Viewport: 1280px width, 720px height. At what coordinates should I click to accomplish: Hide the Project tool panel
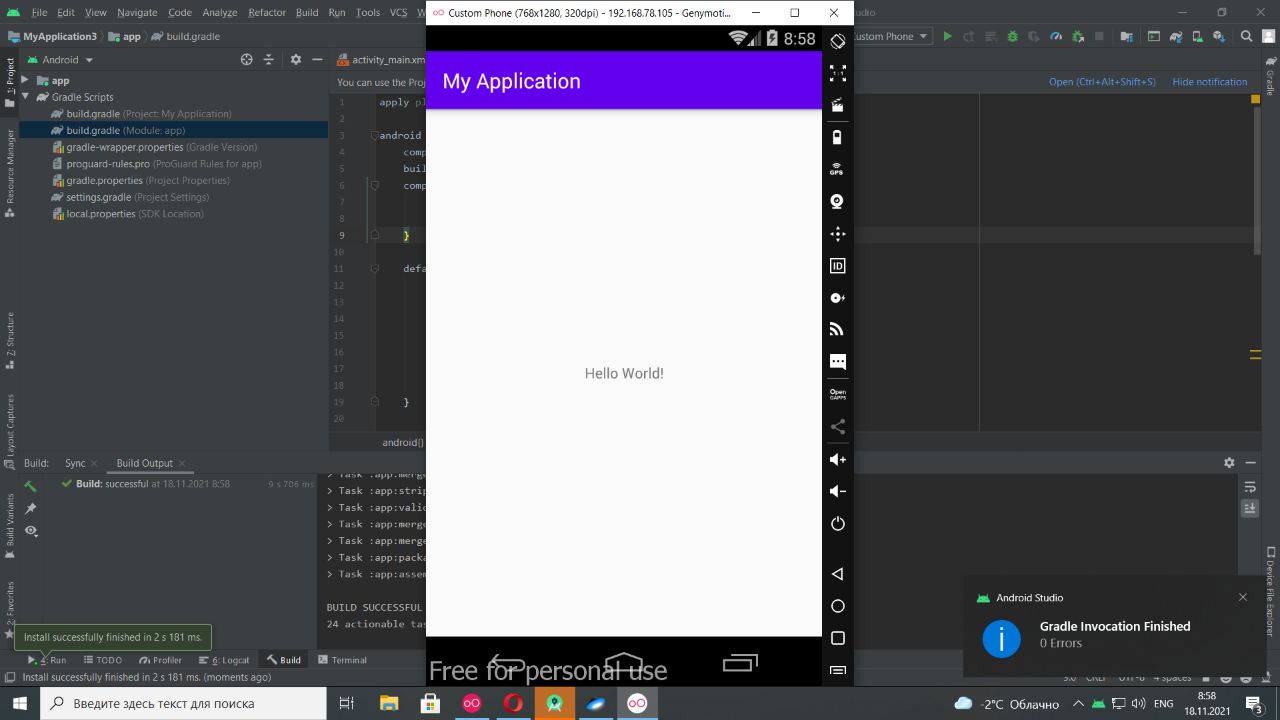coord(317,60)
